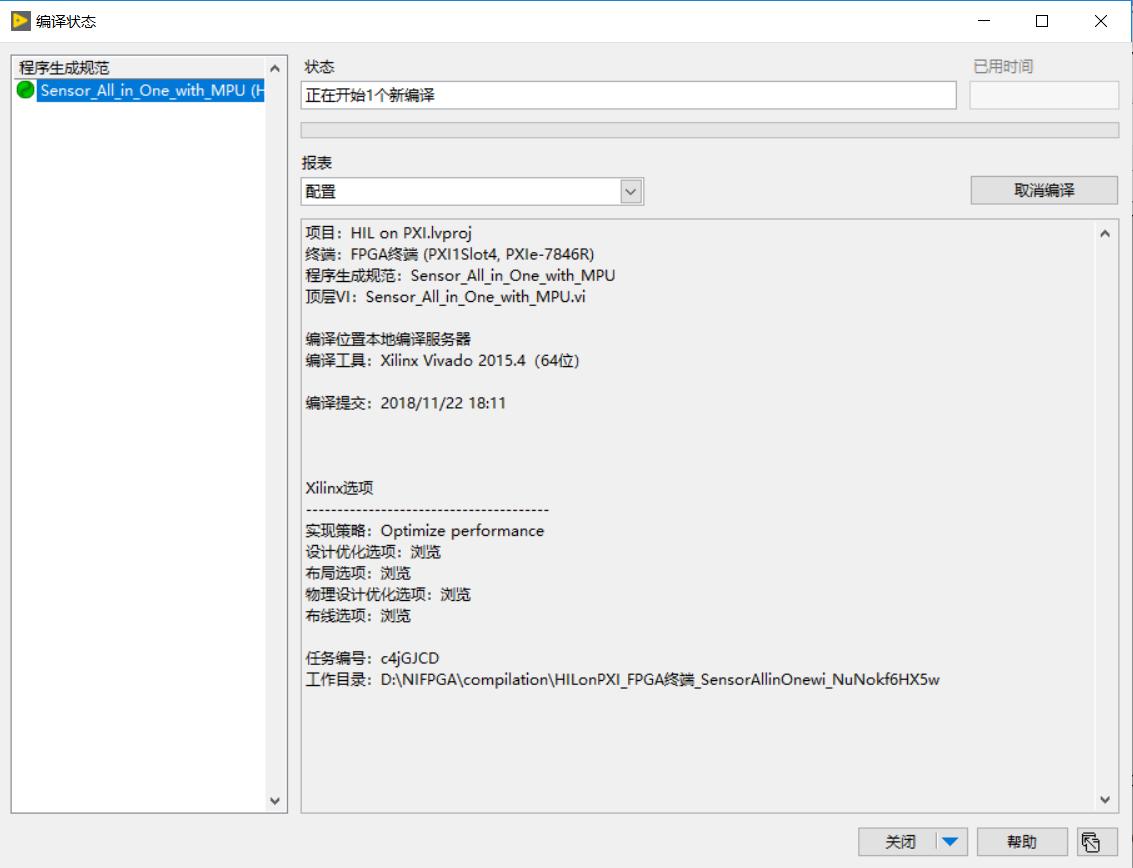Click the 帮助 help button

(1022, 842)
